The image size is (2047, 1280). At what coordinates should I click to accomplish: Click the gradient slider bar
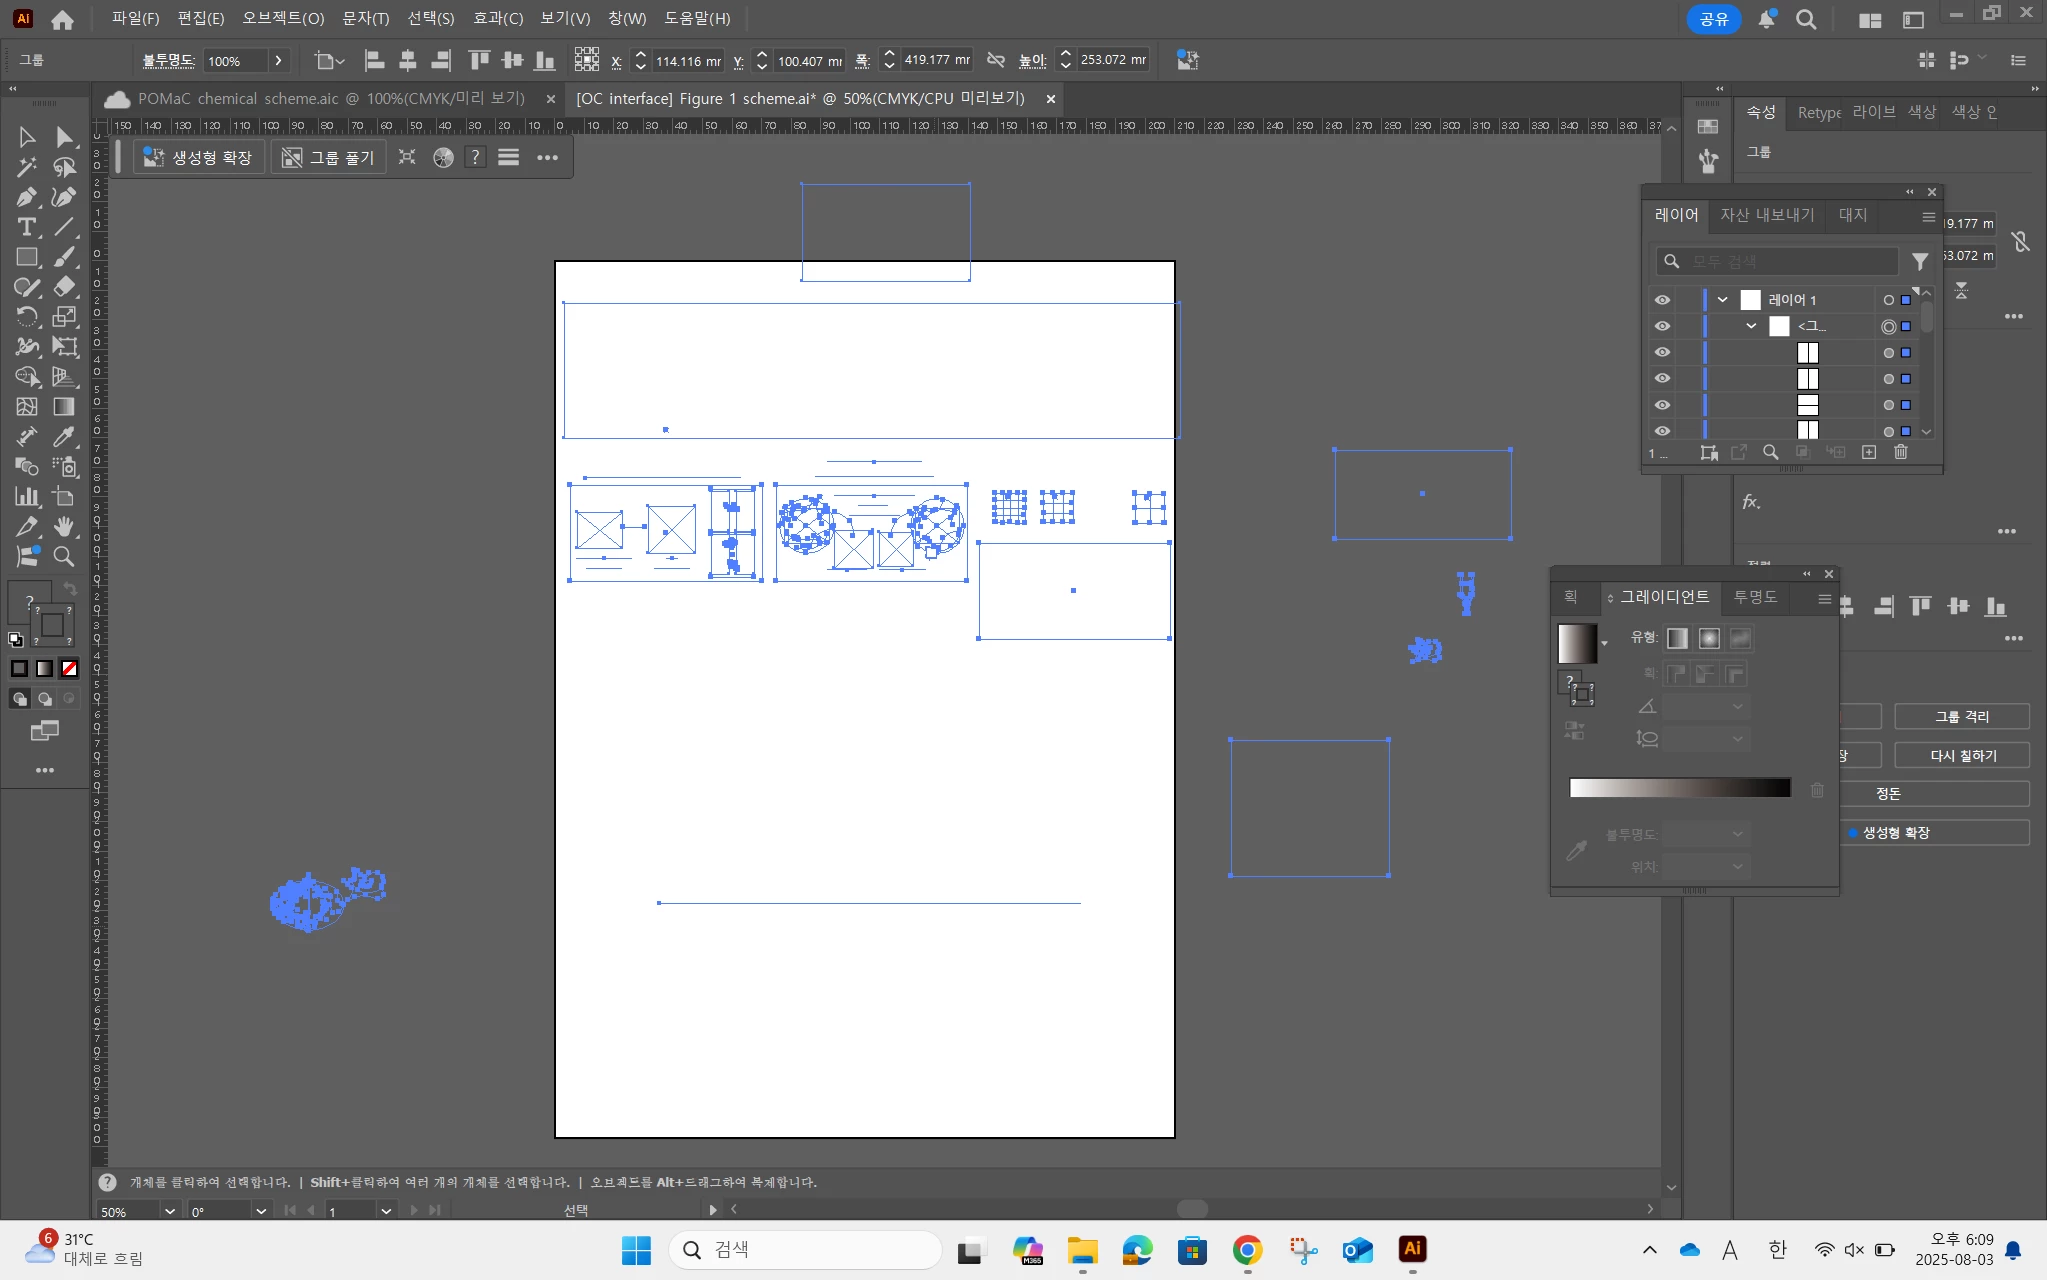[1680, 788]
